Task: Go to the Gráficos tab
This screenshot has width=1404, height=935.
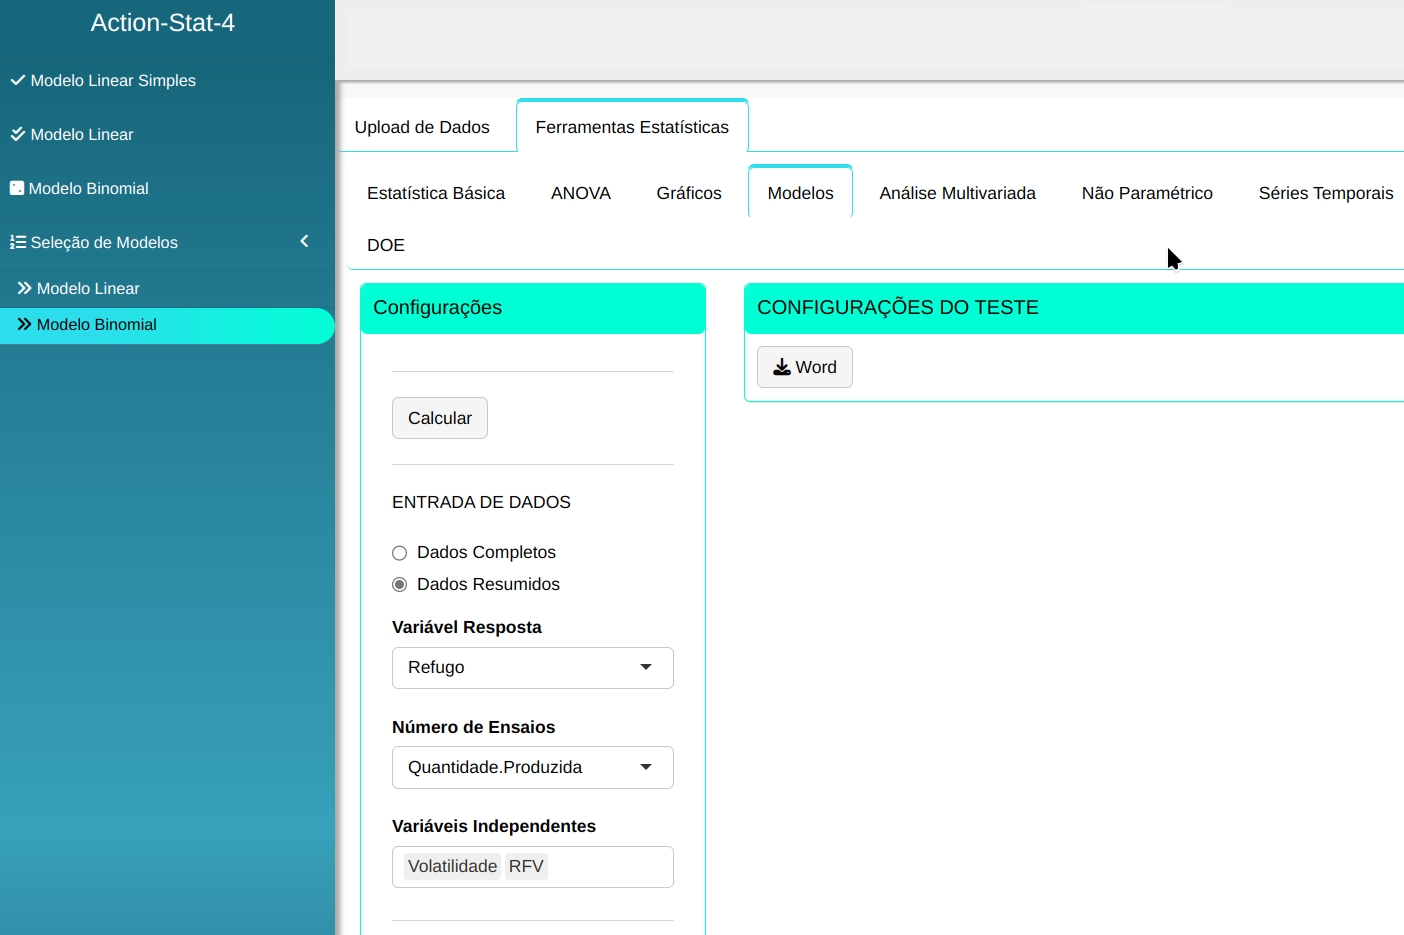Action: pyautogui.click(x=688, y=193)
